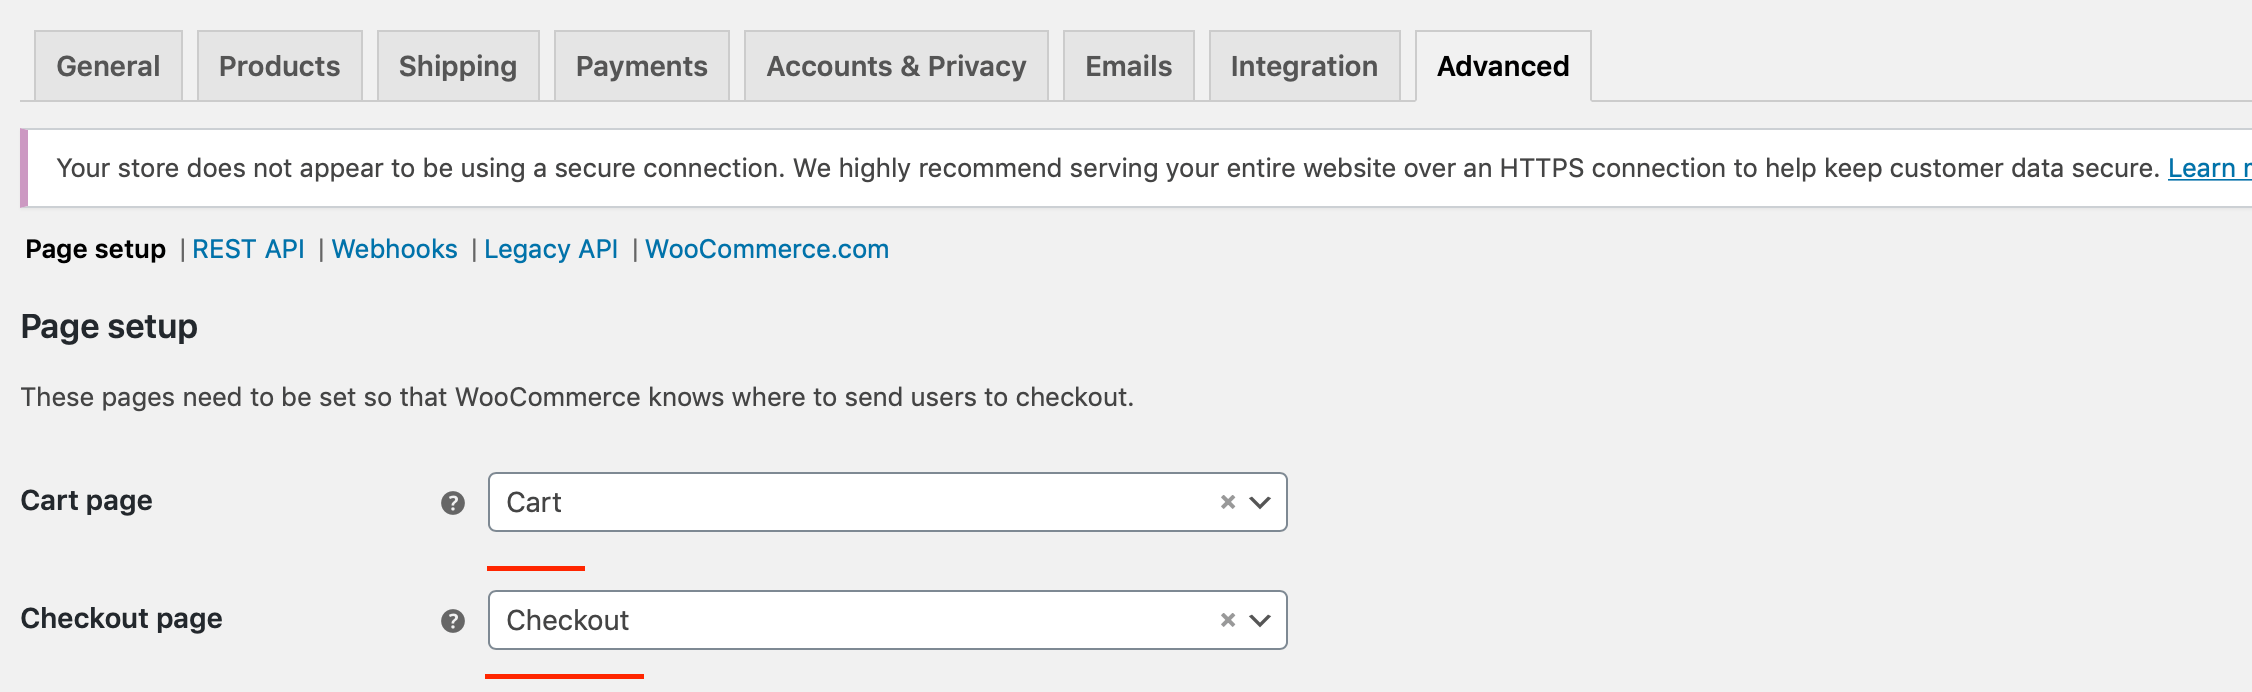Open the Emails tab
Viewport: 2252px width, 692px height.
click(x=1129, y=66)
